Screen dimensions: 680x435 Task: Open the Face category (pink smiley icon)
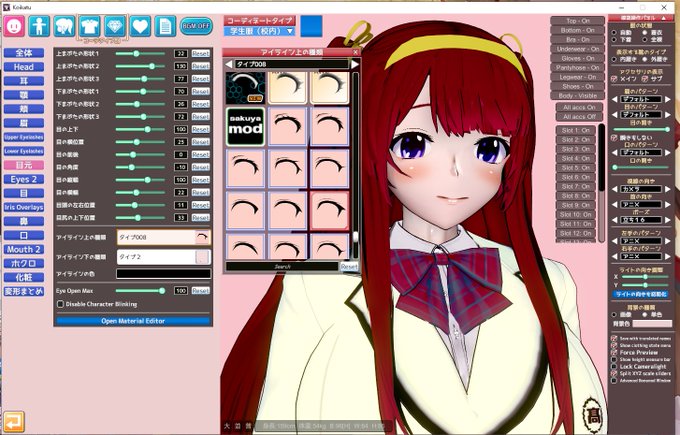pos(14,26)
